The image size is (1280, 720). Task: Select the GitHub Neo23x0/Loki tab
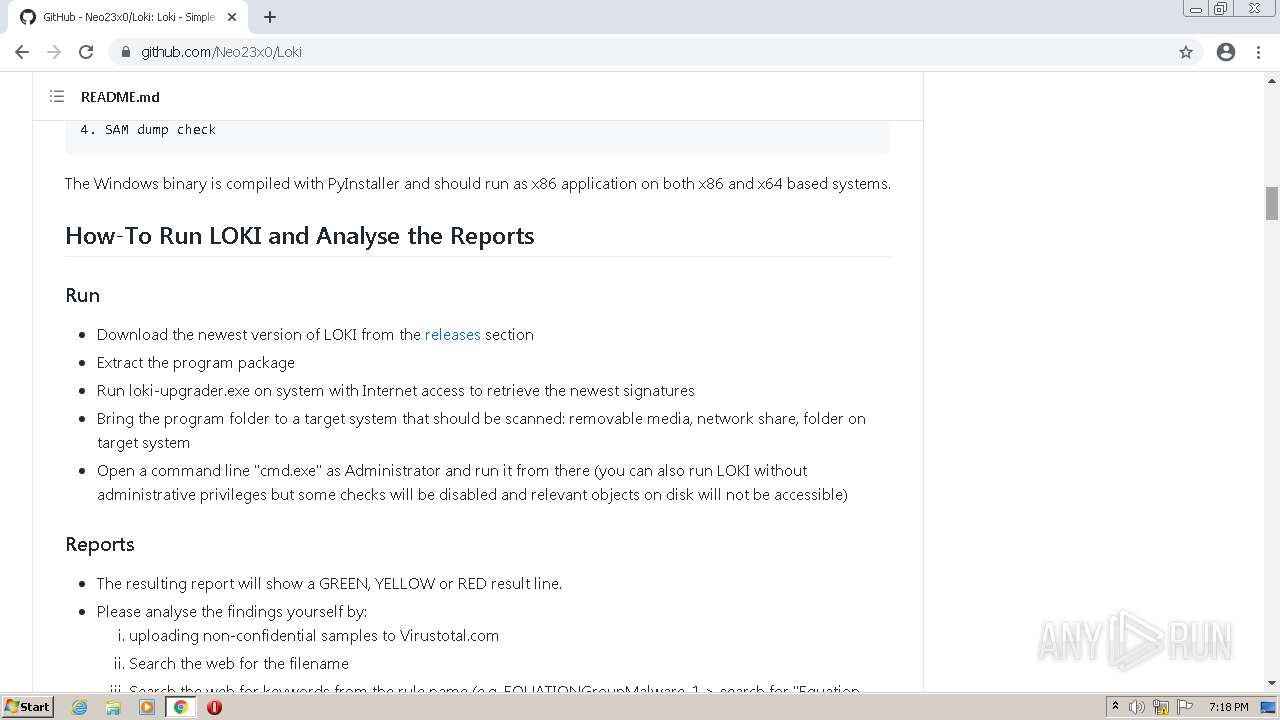[128, 17]
